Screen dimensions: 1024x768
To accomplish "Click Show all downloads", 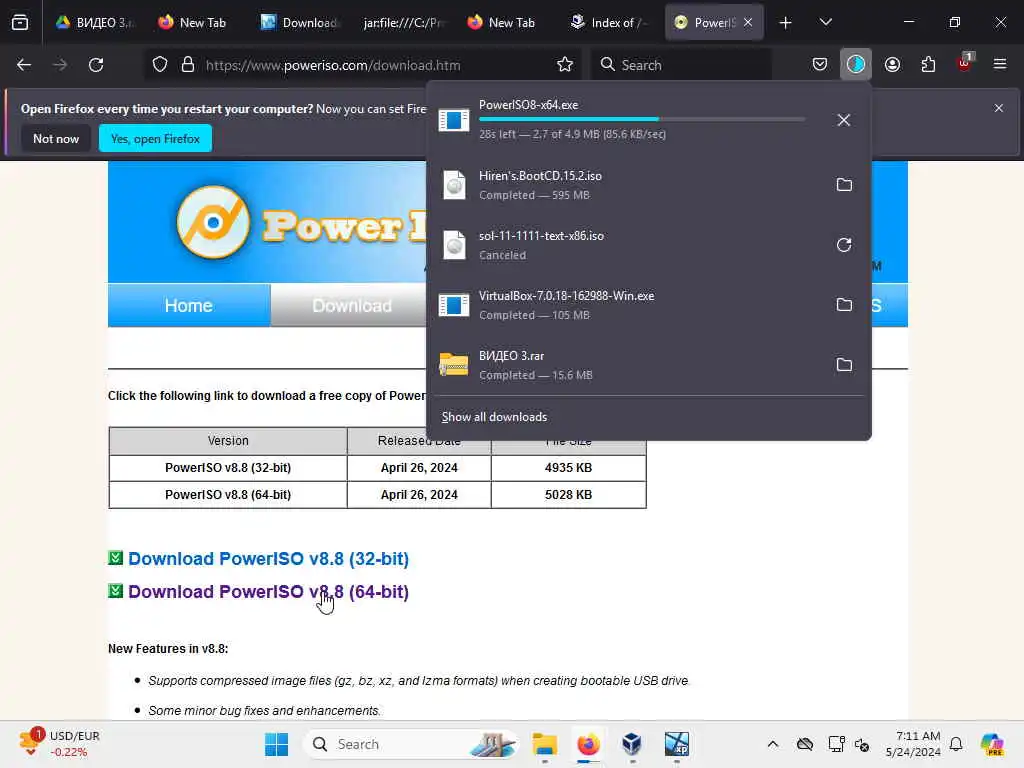I will coord(494,417).
